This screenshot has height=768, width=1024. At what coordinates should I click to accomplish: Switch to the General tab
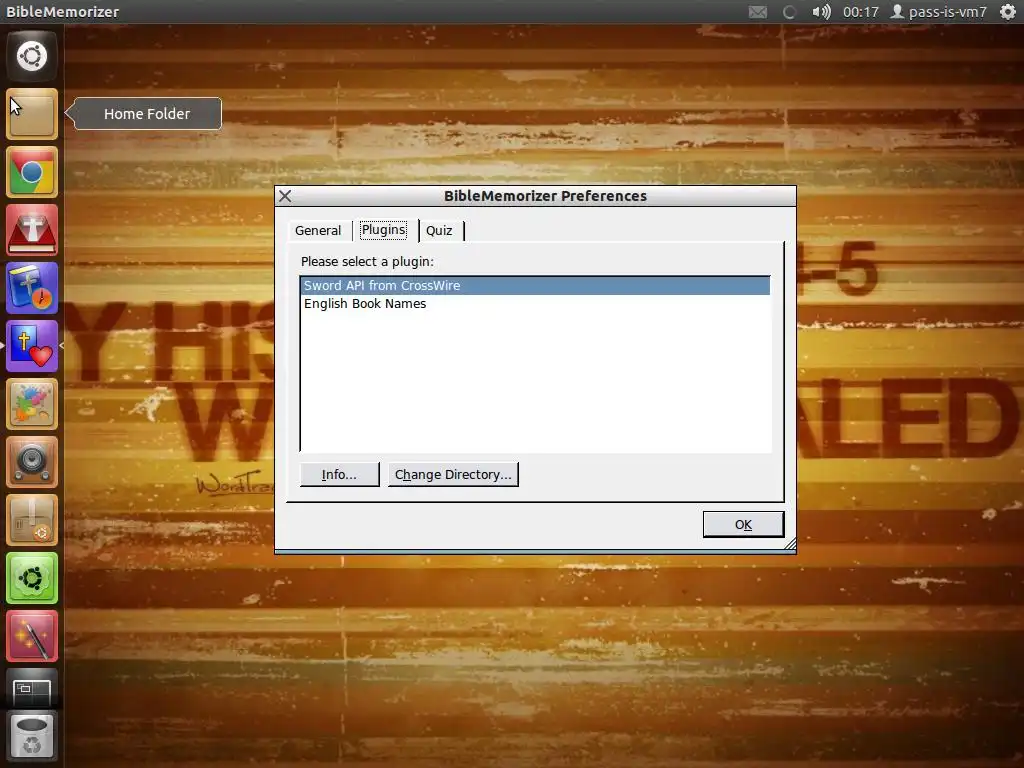tap(318, 231)
